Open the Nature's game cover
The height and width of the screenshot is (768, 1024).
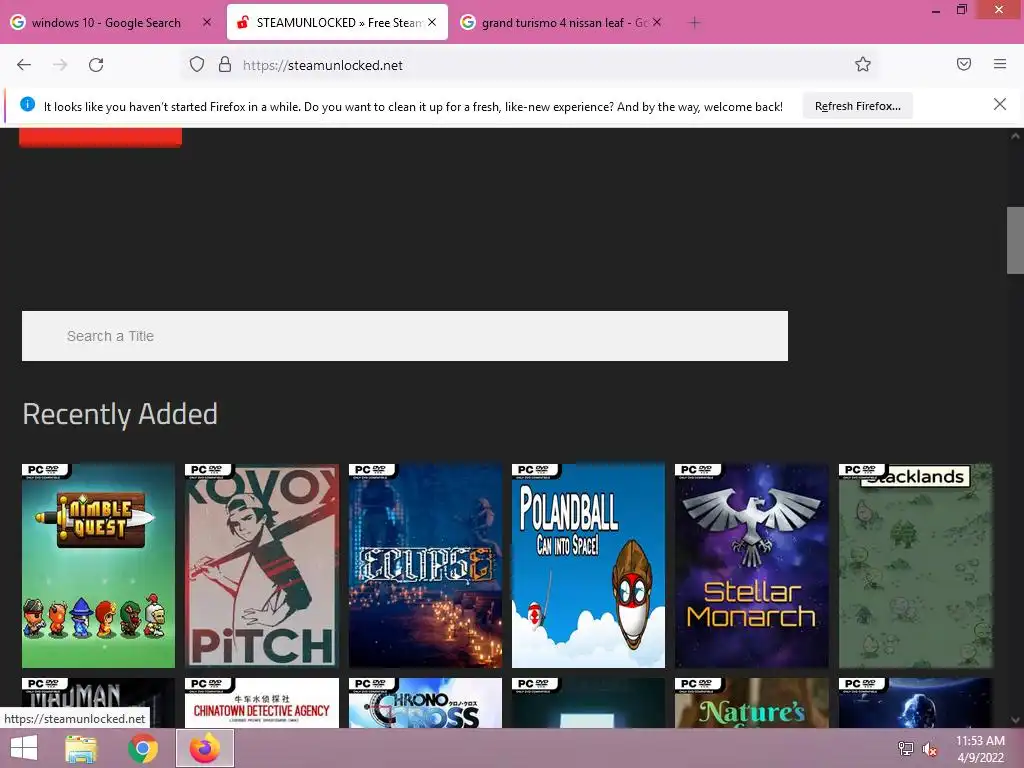click(x=752, y=703)
